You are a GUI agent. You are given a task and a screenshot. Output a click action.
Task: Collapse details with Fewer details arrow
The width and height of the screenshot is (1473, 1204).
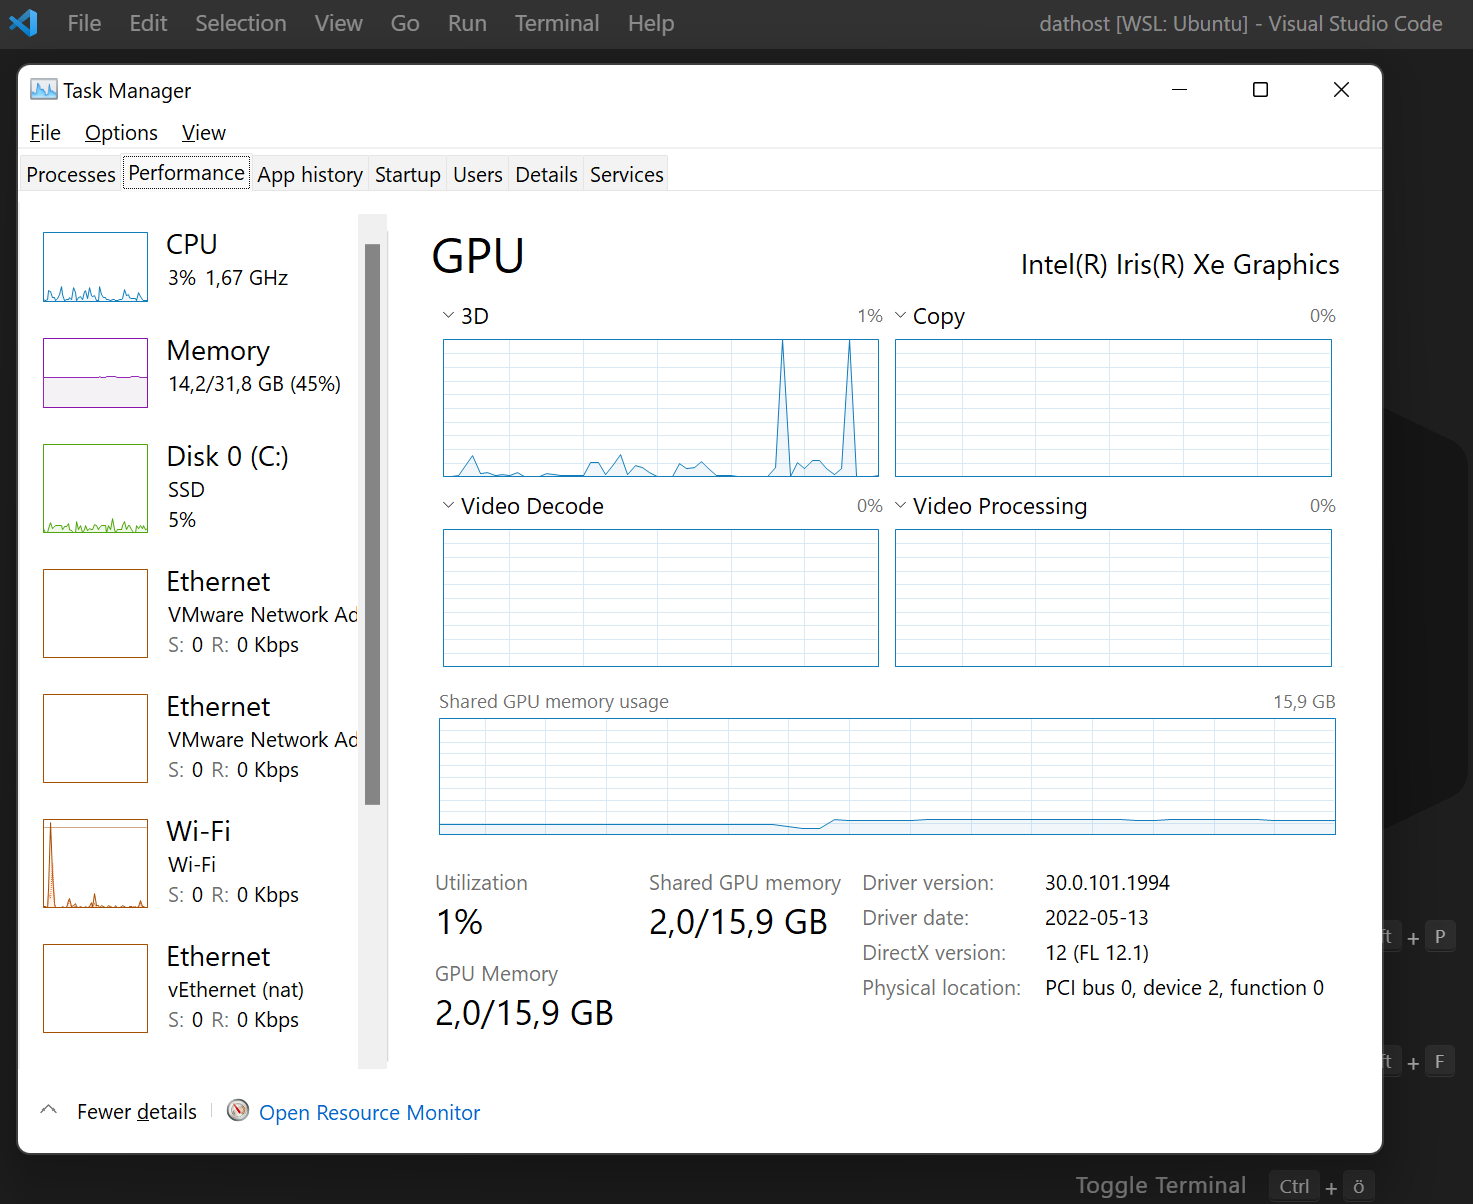(49, 1109)
